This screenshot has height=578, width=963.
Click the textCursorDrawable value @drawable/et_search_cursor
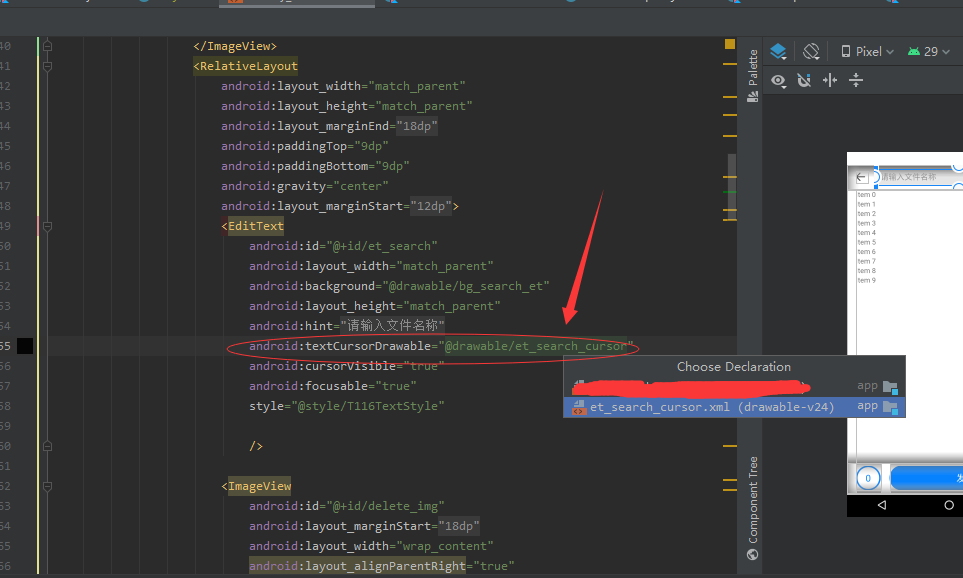[536, 346]
